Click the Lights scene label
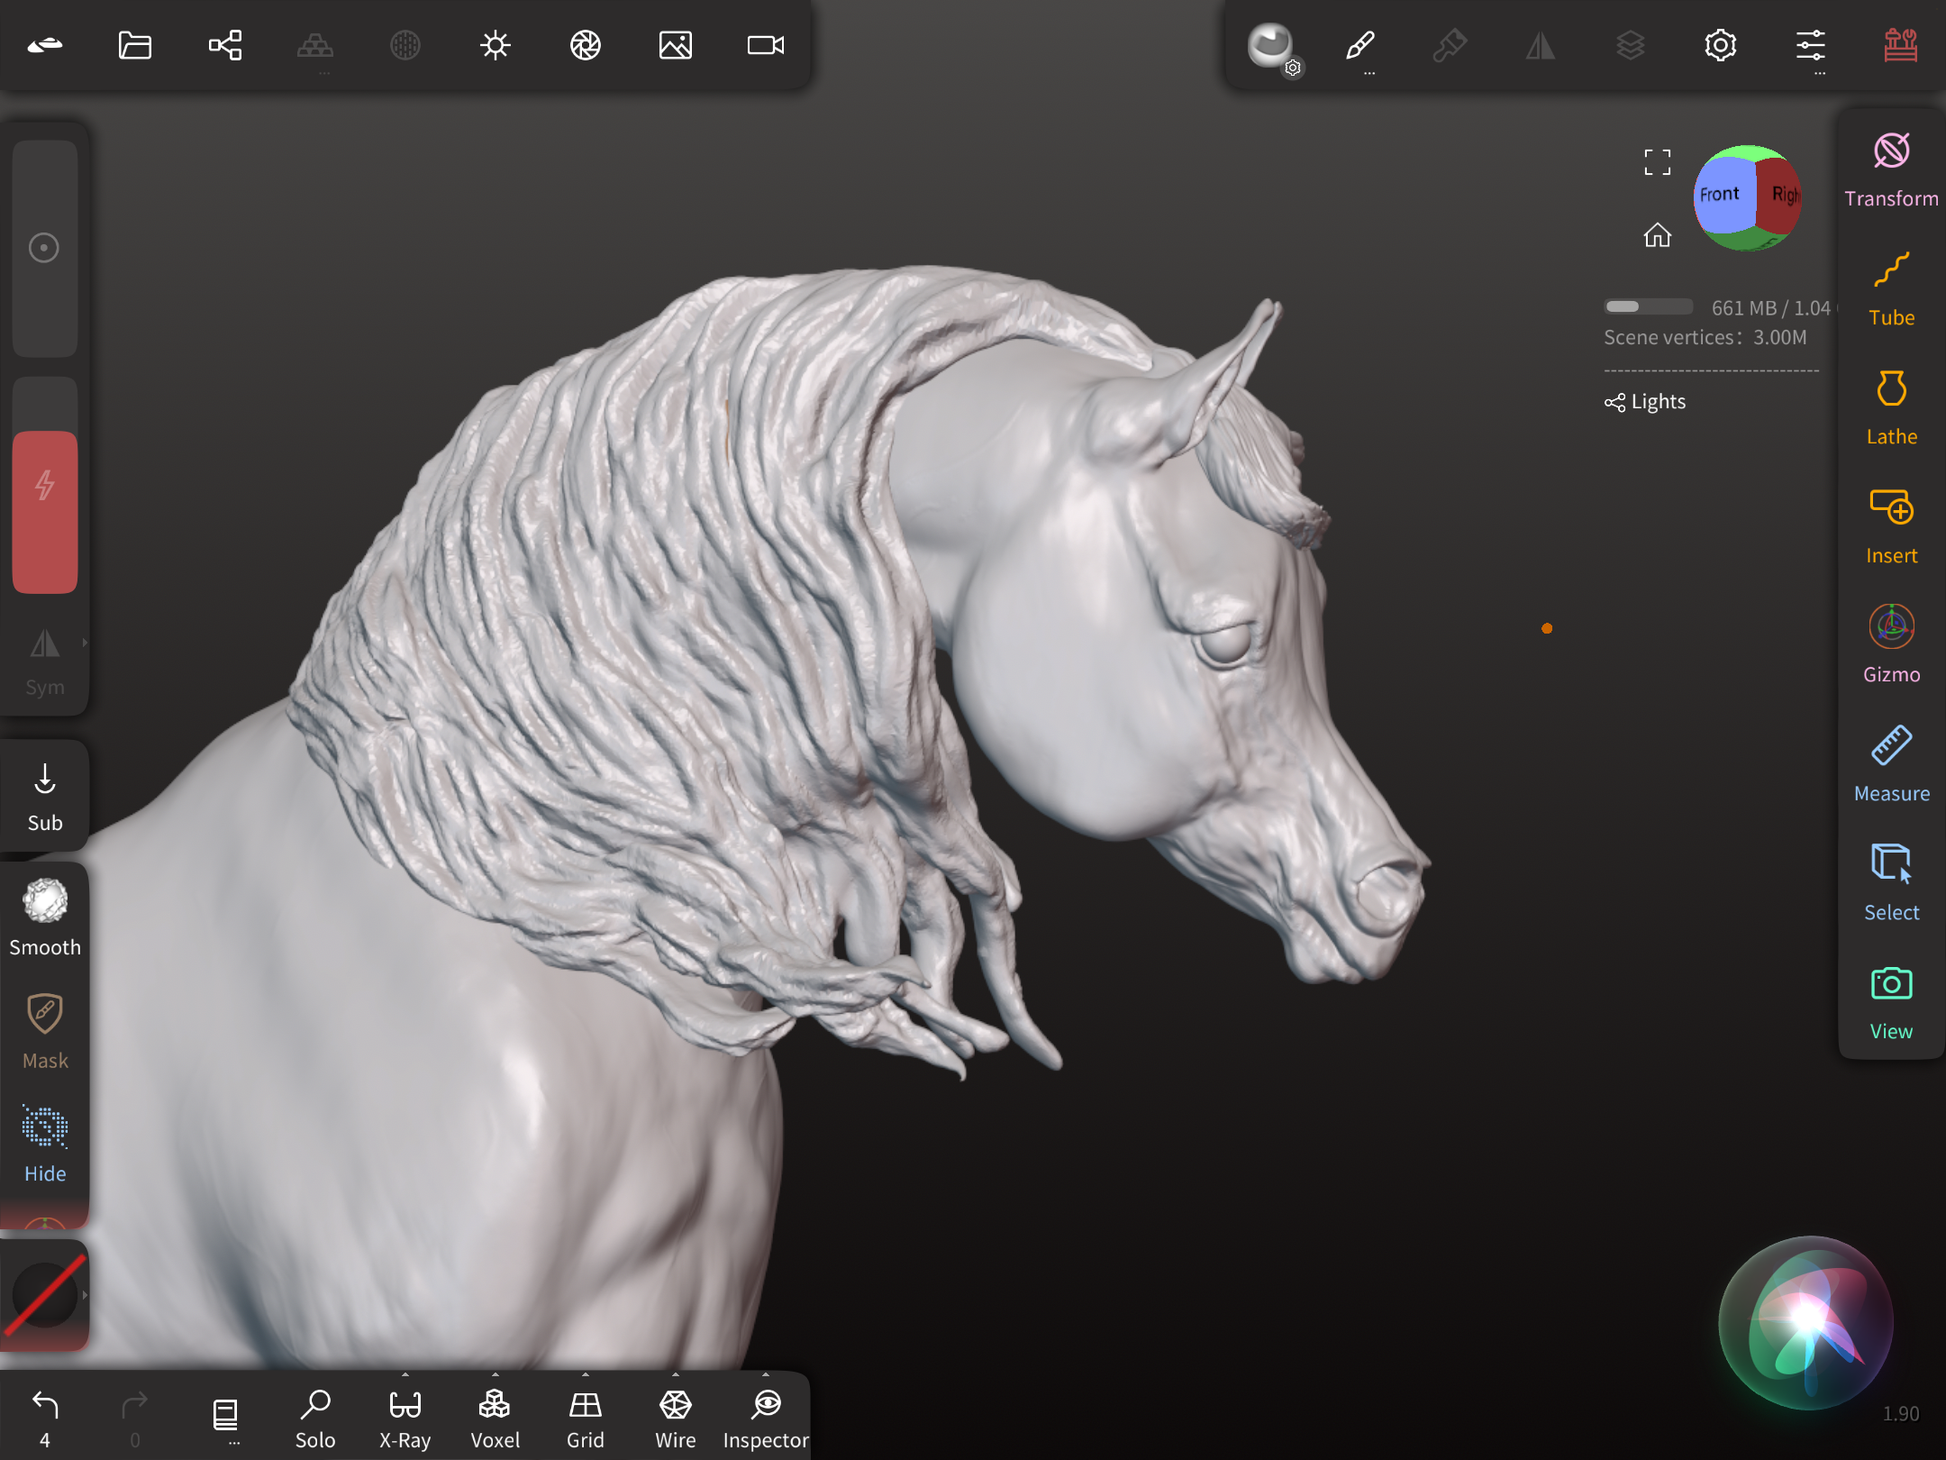Screen dimensions: 1946x1460 1657,402
